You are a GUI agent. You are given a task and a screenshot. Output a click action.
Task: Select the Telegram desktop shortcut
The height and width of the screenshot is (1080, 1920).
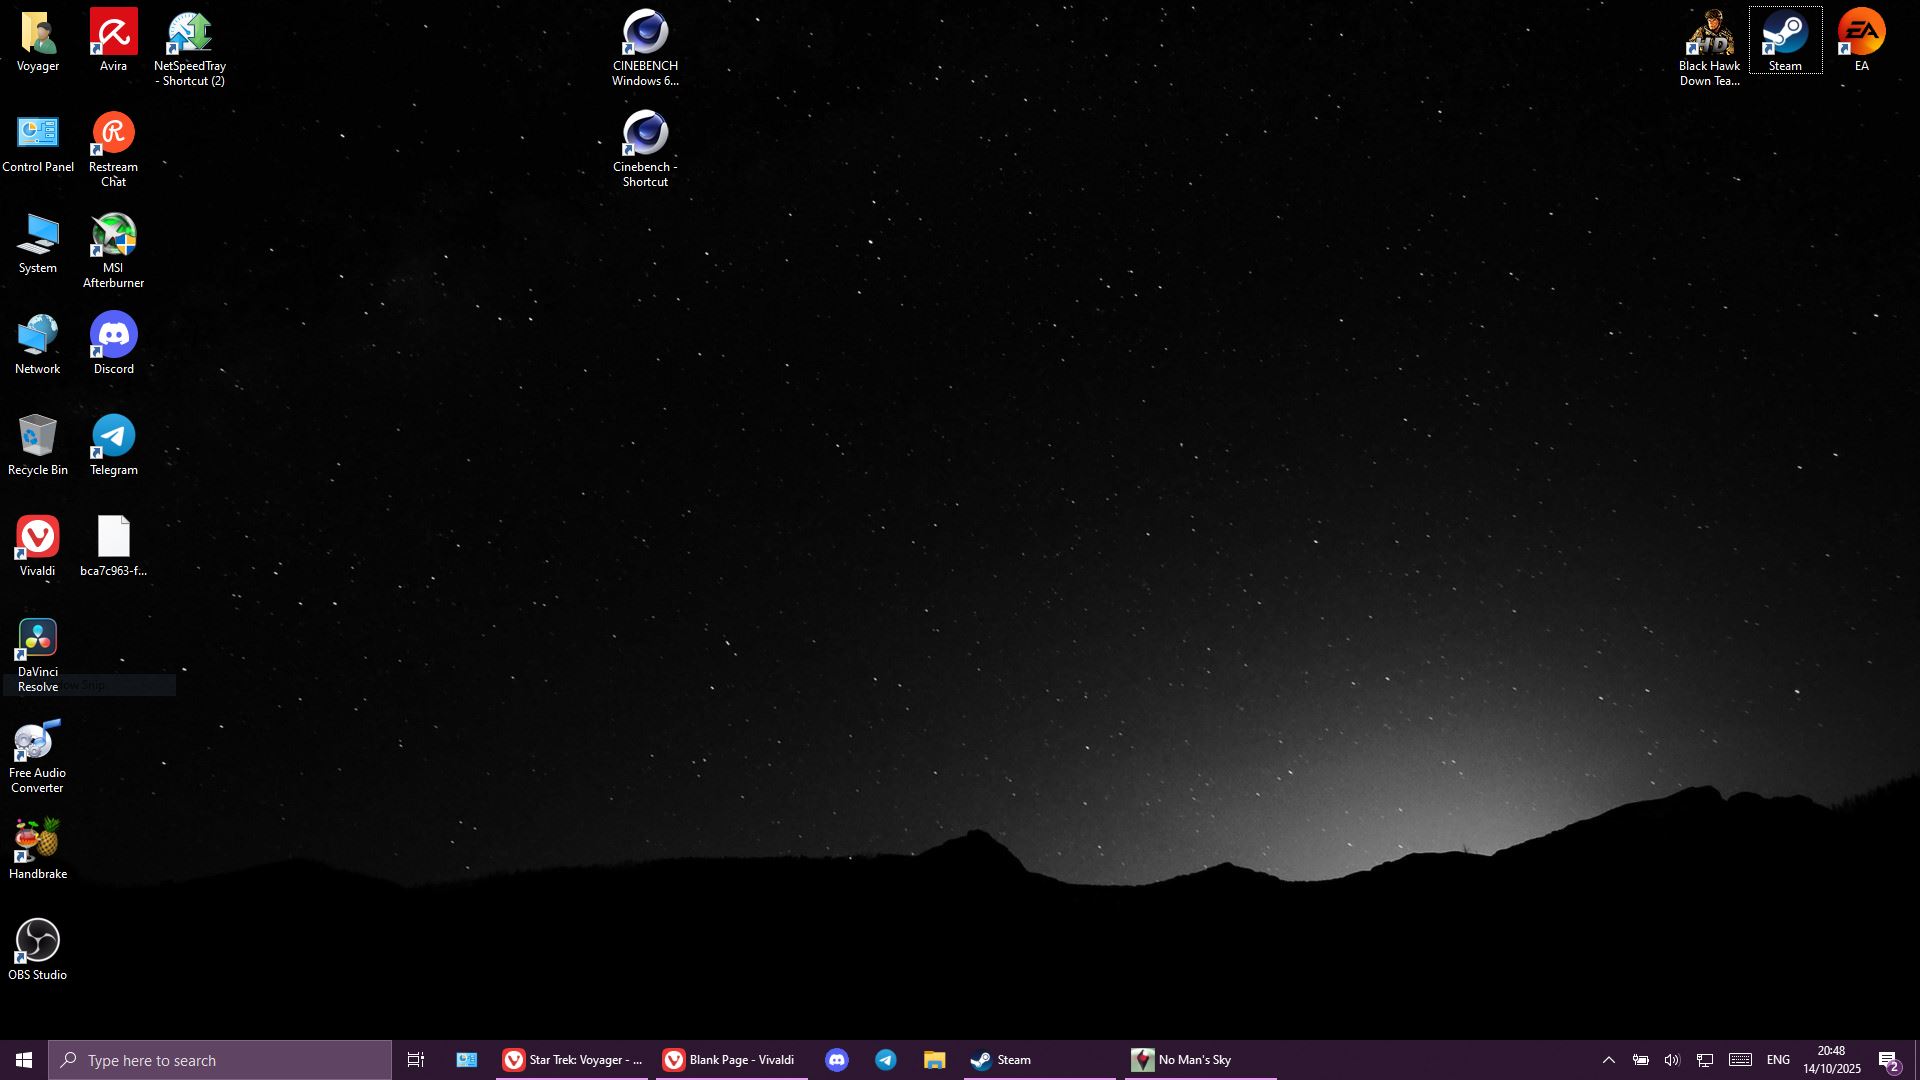(113, 437)
